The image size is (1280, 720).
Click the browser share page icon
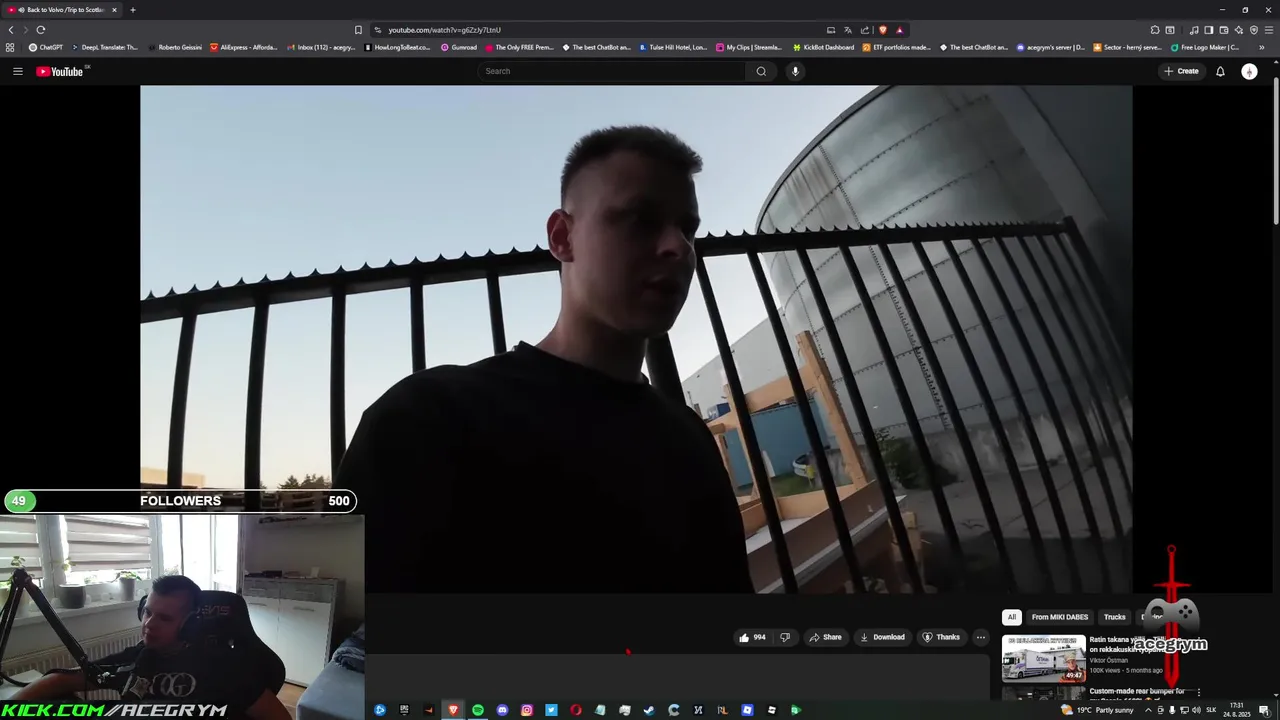865,30
